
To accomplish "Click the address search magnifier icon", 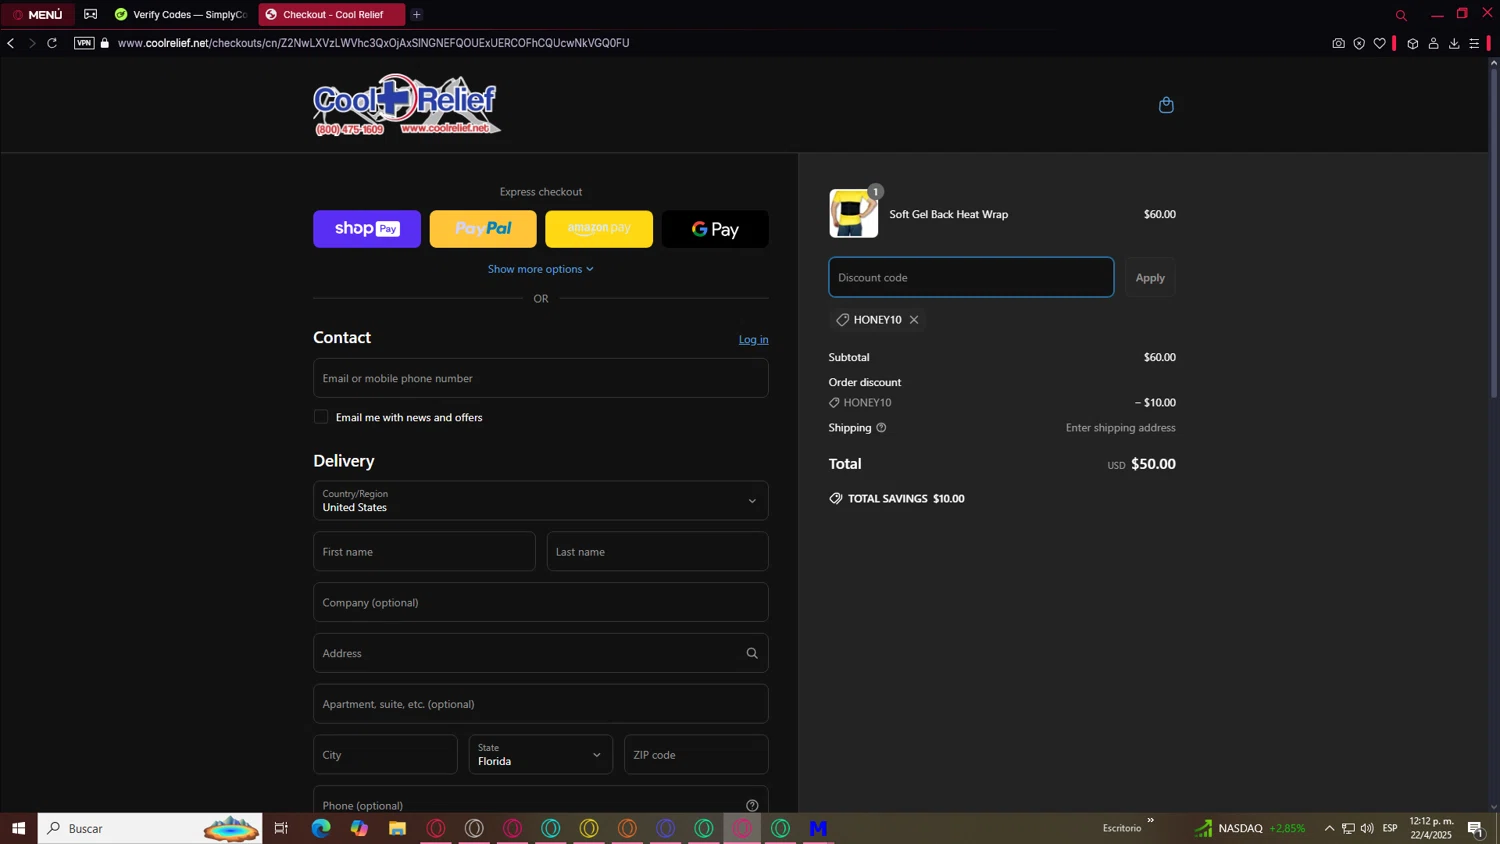I will 752,653.
